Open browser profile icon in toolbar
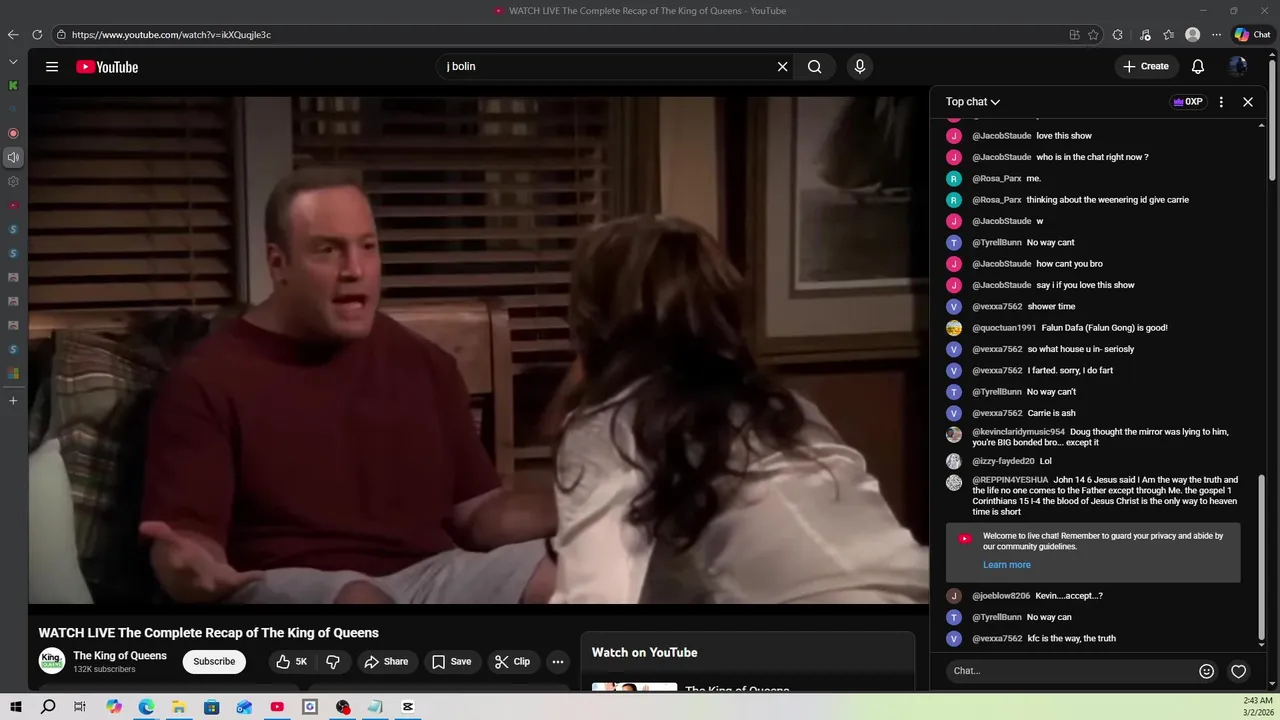Viewport: 1280px width, 720px height. pos(1192,34)
